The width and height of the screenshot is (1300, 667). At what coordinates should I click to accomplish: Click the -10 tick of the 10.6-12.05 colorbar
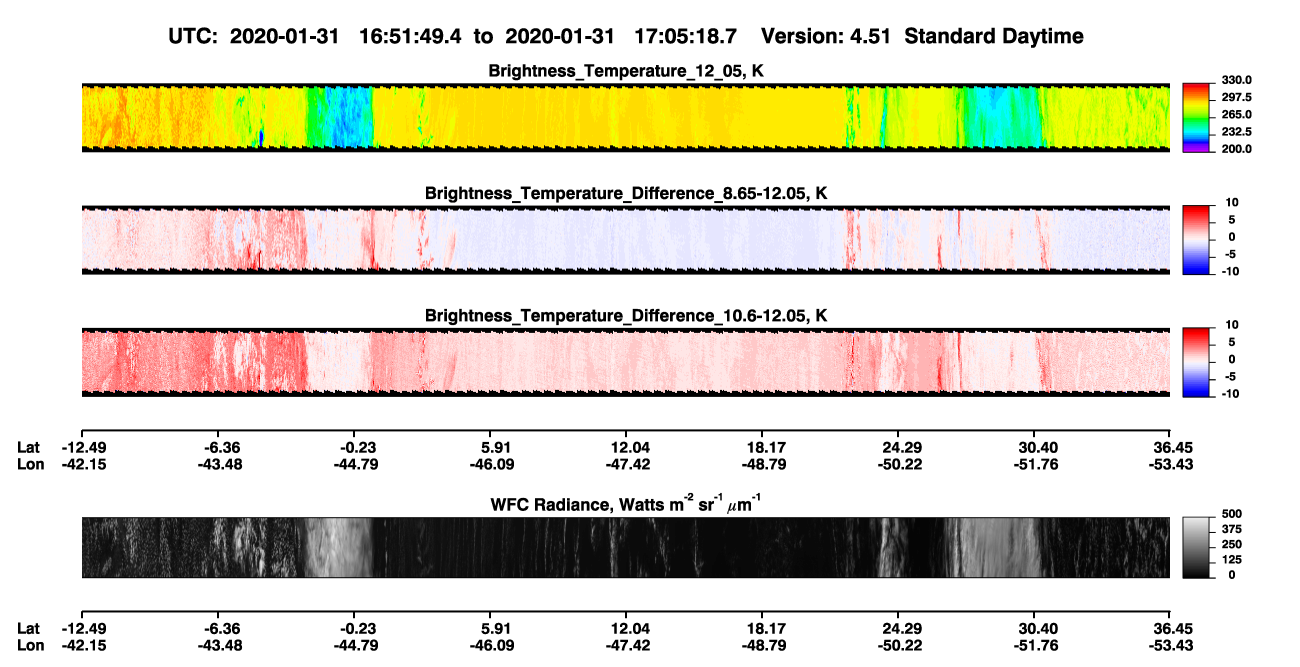coord(1231,393)
